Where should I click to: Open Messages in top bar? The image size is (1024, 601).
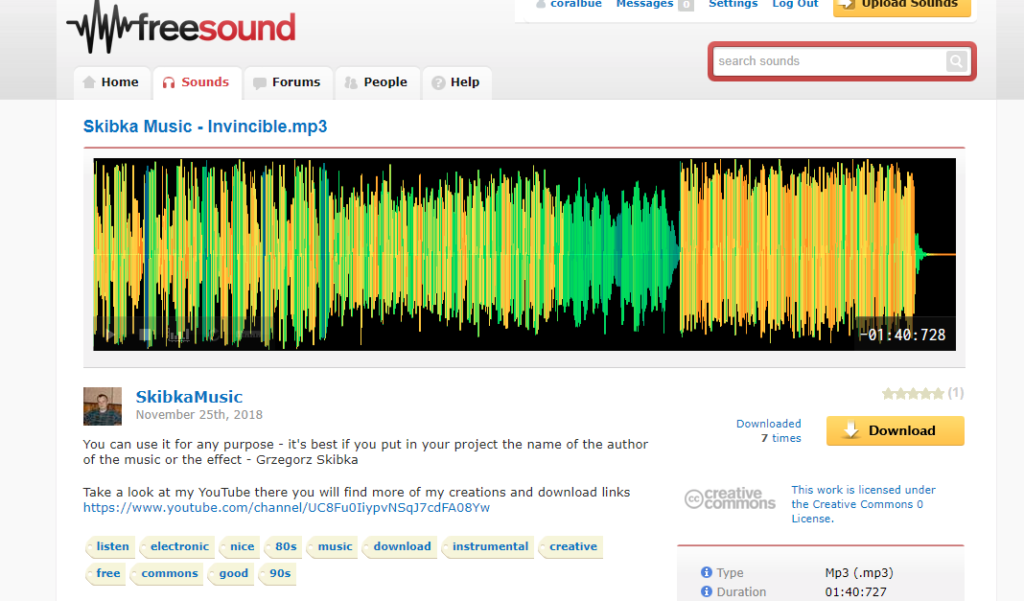[x=644, y=3]
